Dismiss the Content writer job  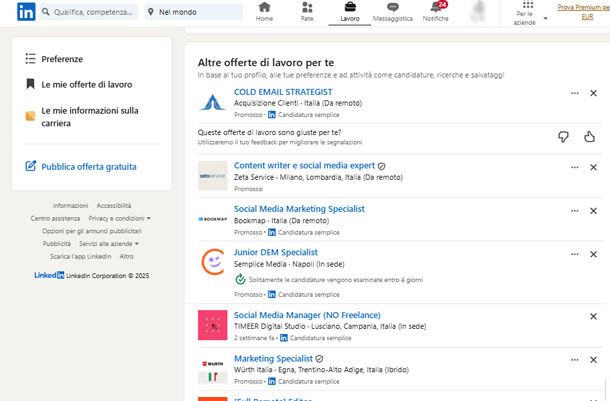coord(593,168)
